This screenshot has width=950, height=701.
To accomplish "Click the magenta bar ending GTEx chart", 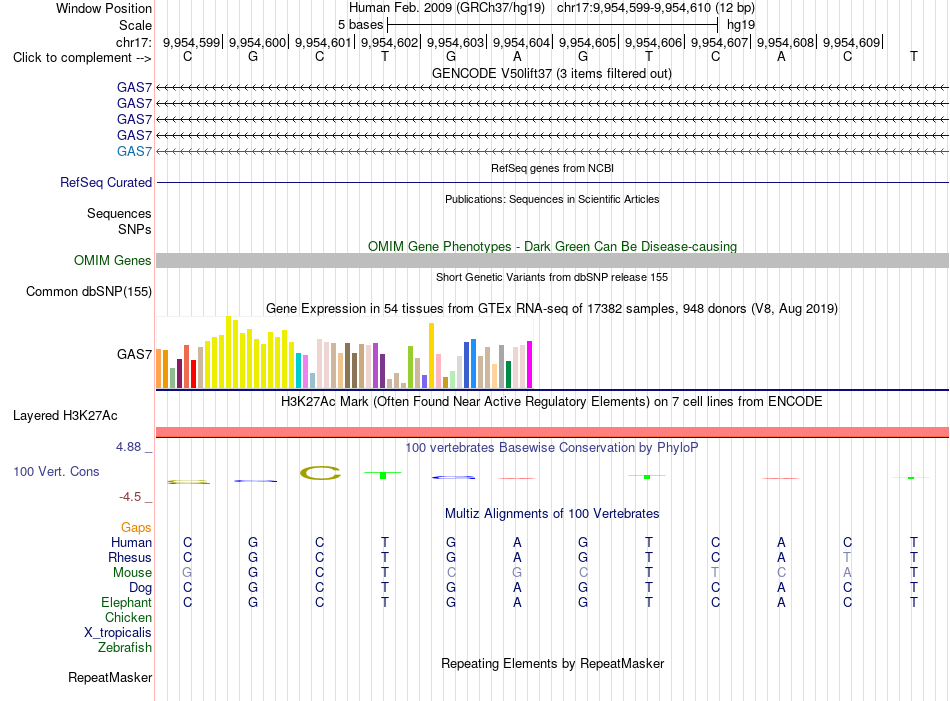I will (530, 364).
